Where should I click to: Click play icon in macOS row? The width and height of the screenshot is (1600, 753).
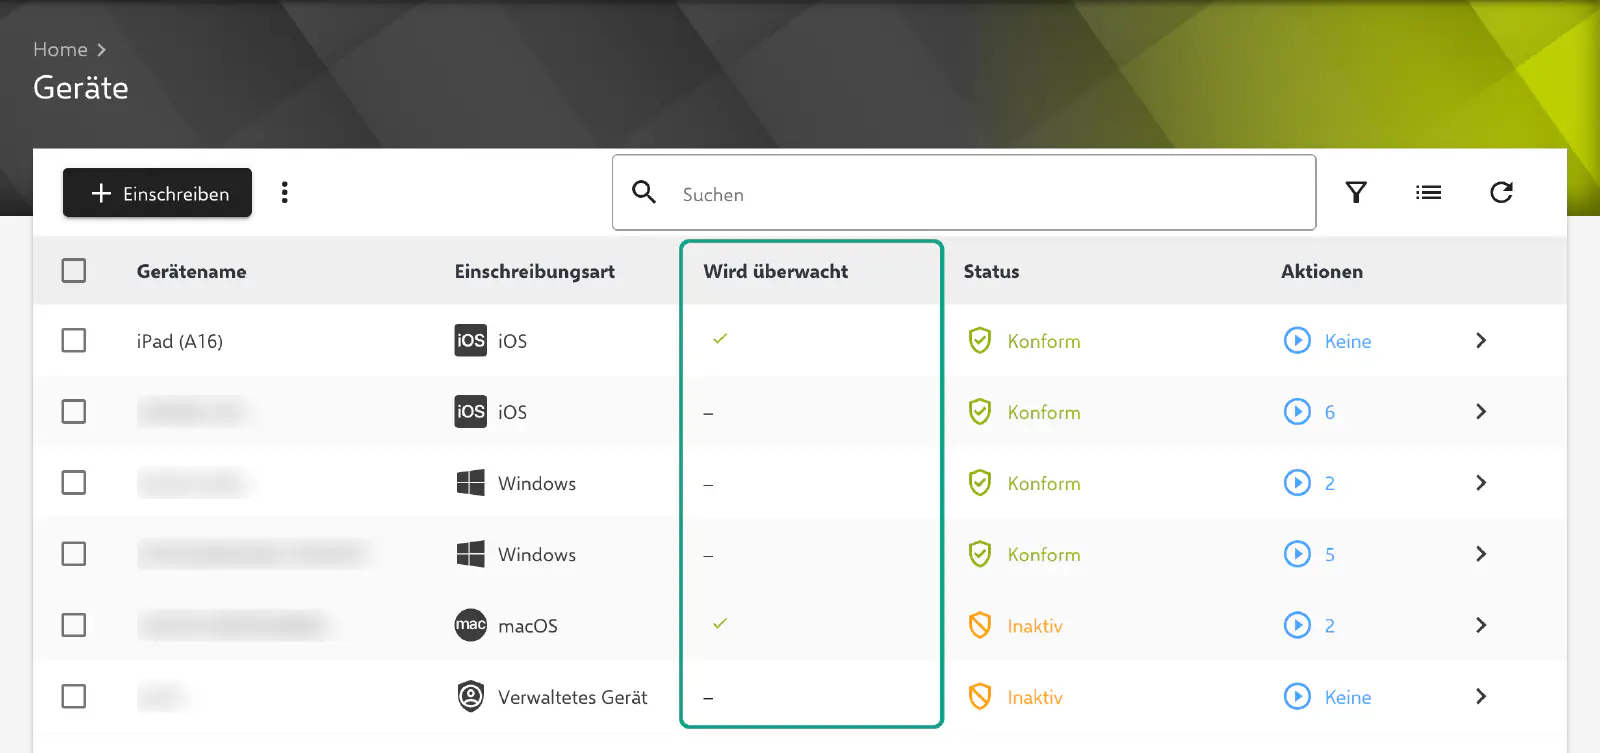coord(1297,625)
